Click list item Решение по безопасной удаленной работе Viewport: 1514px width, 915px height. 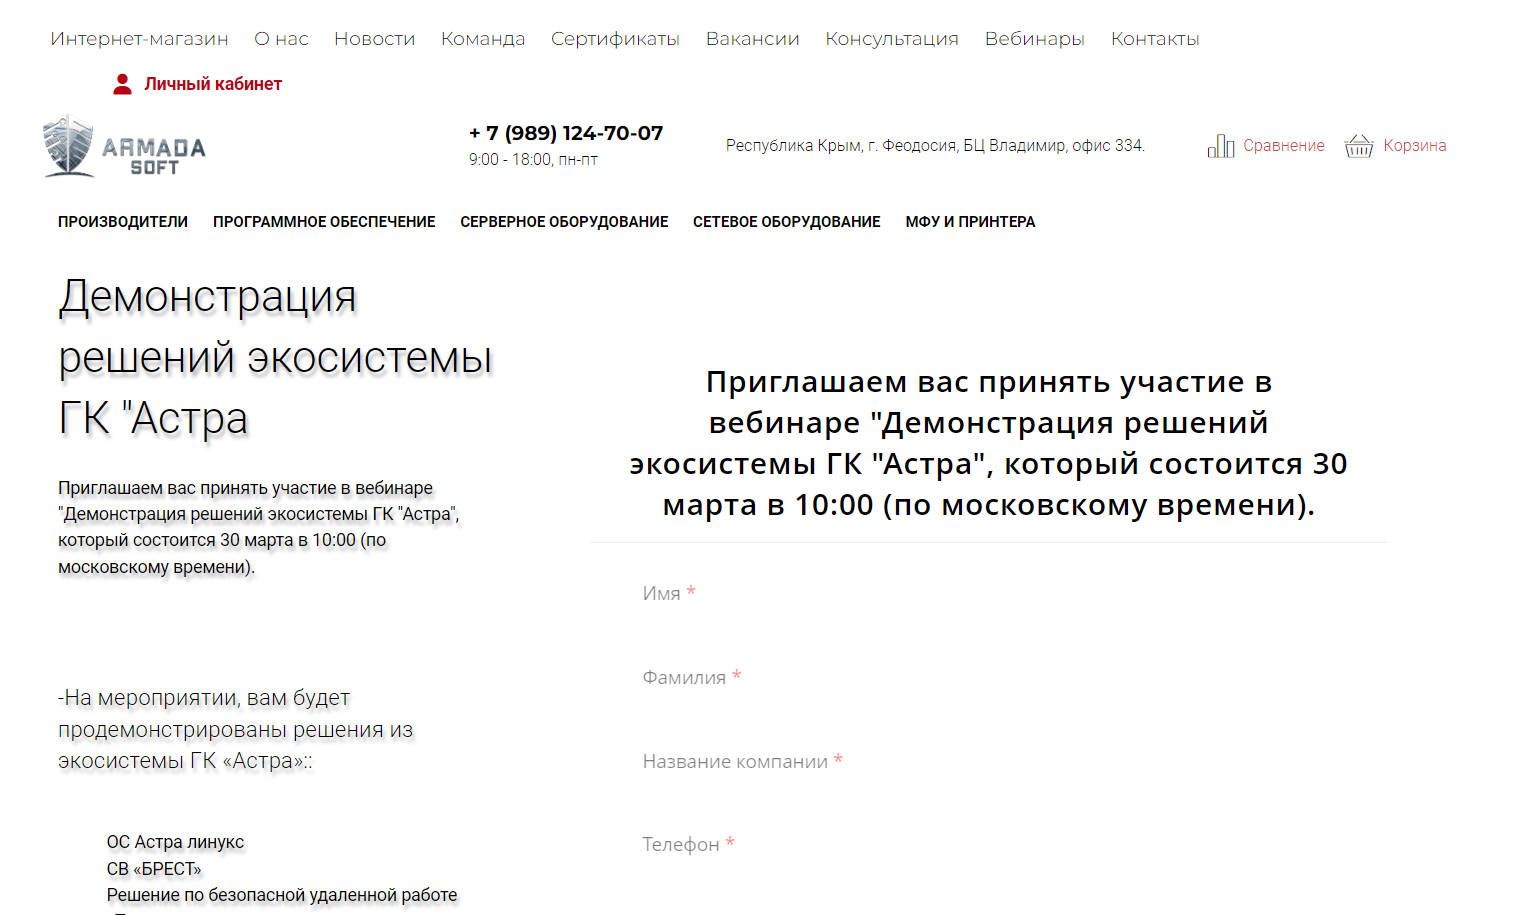[282, 895]
